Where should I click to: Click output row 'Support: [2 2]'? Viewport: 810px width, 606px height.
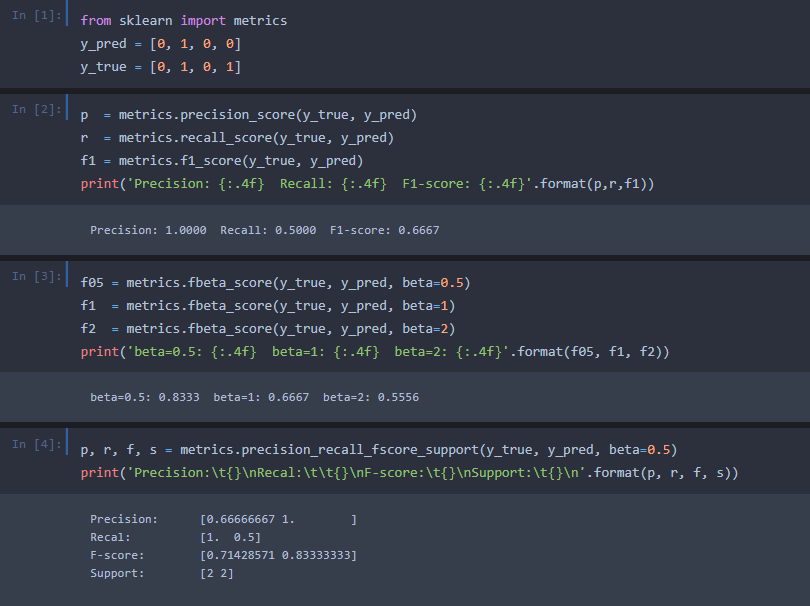[162, 573]
